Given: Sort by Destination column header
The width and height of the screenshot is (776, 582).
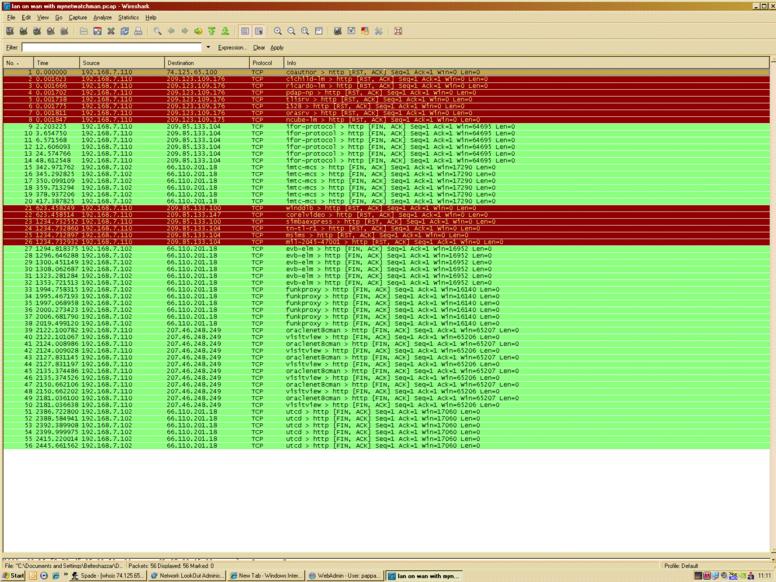Looking at the screenshot, I should 207,63.
